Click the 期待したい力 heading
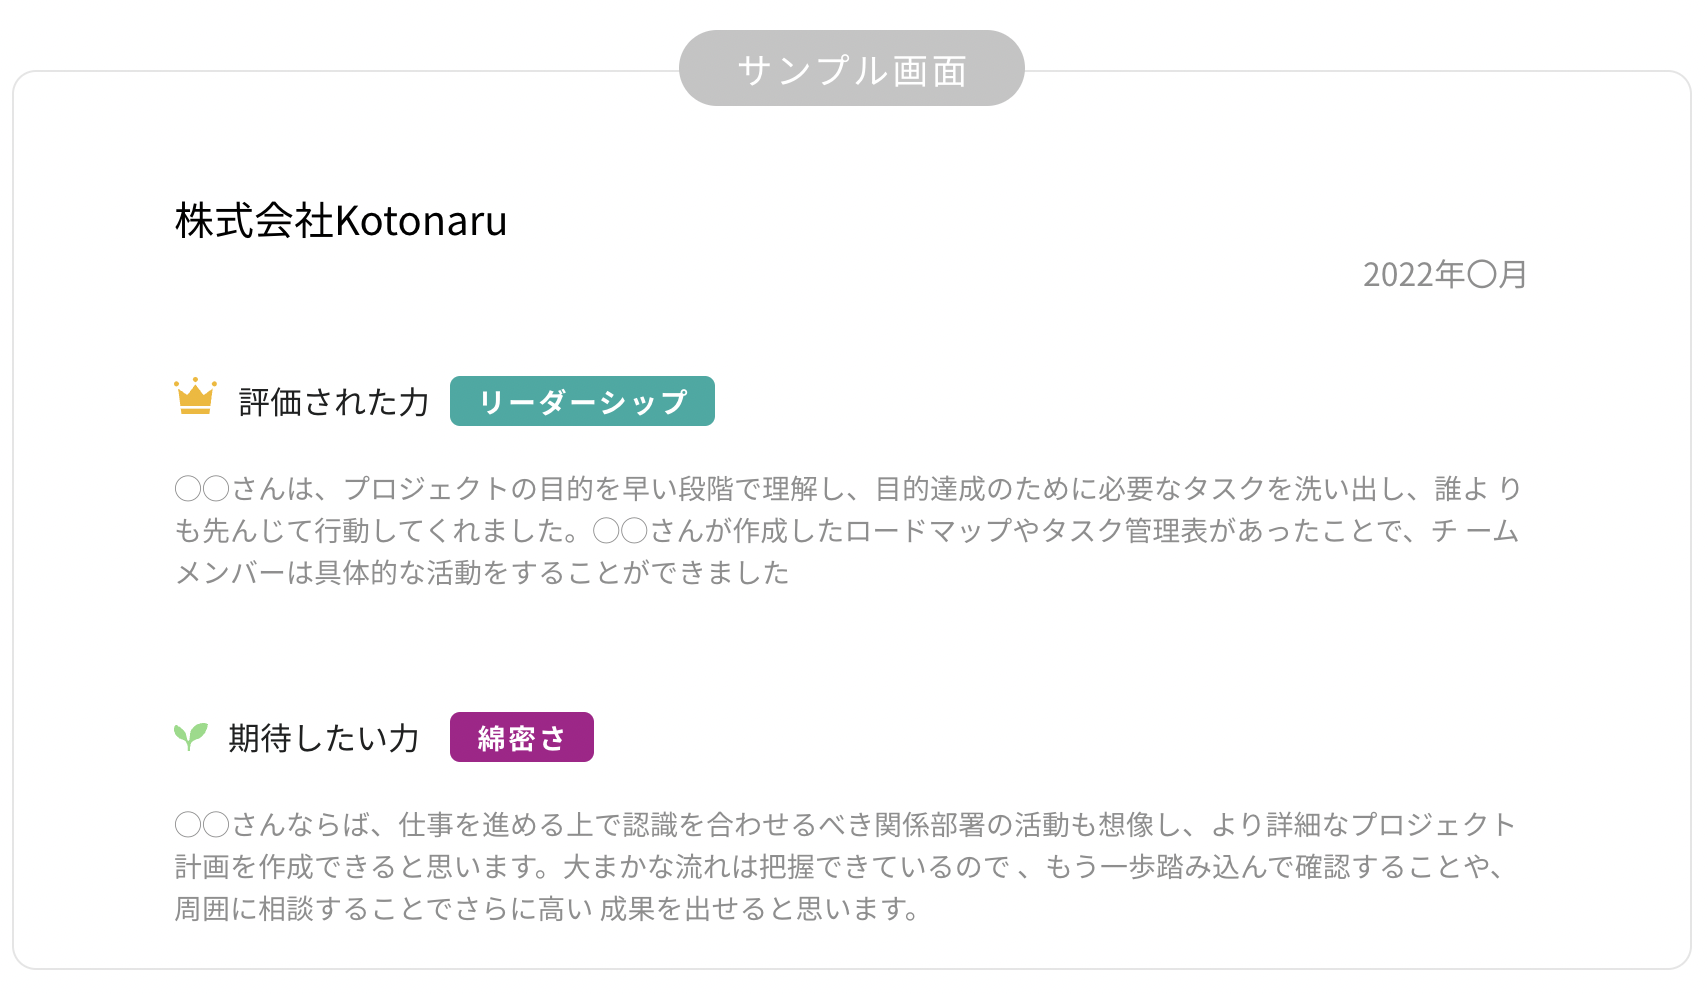This screenshot has width=1708, height=994. point(323,738)
